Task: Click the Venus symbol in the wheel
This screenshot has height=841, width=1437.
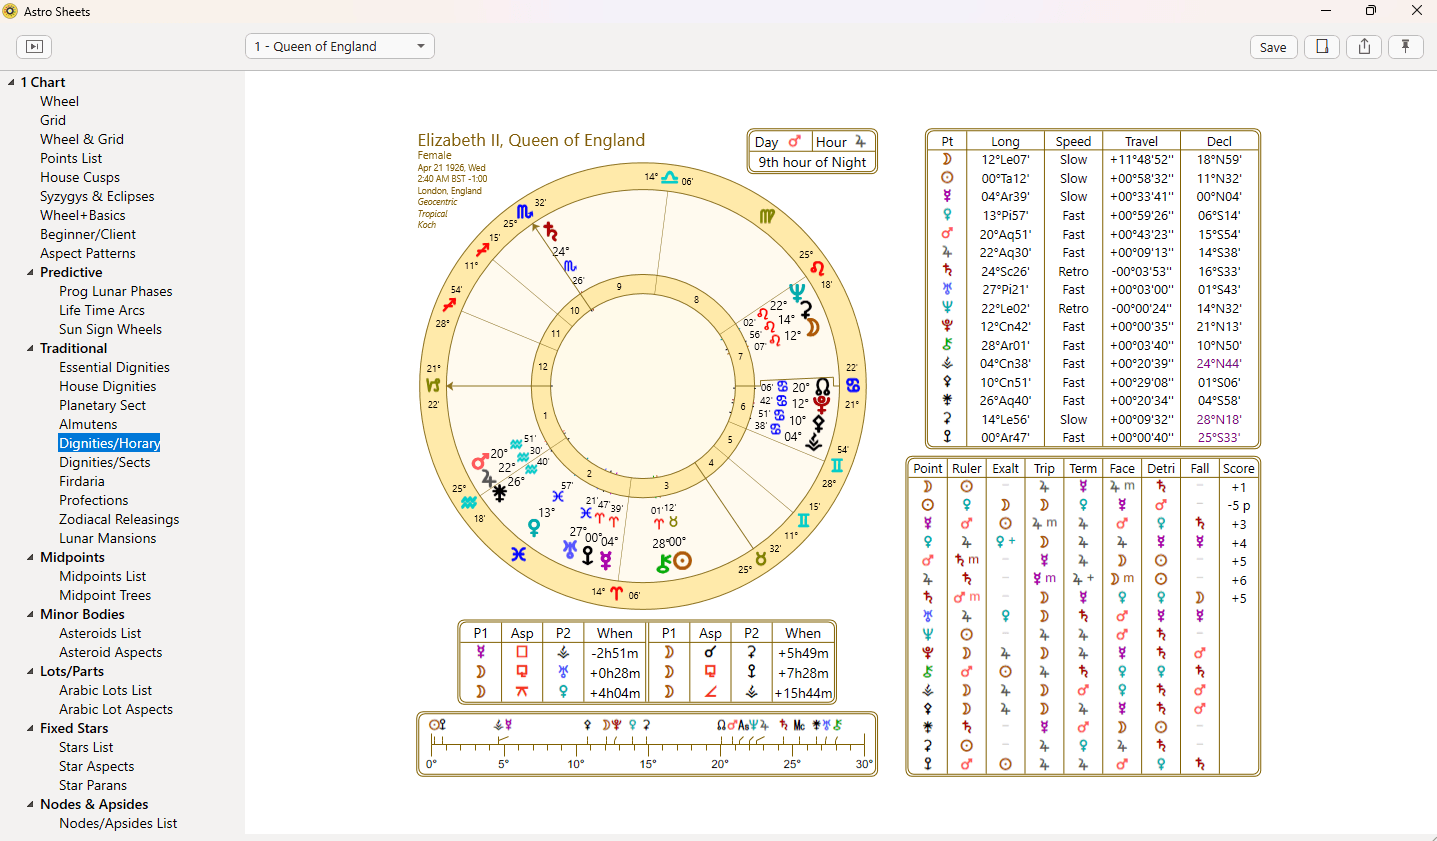Action: 534,528
